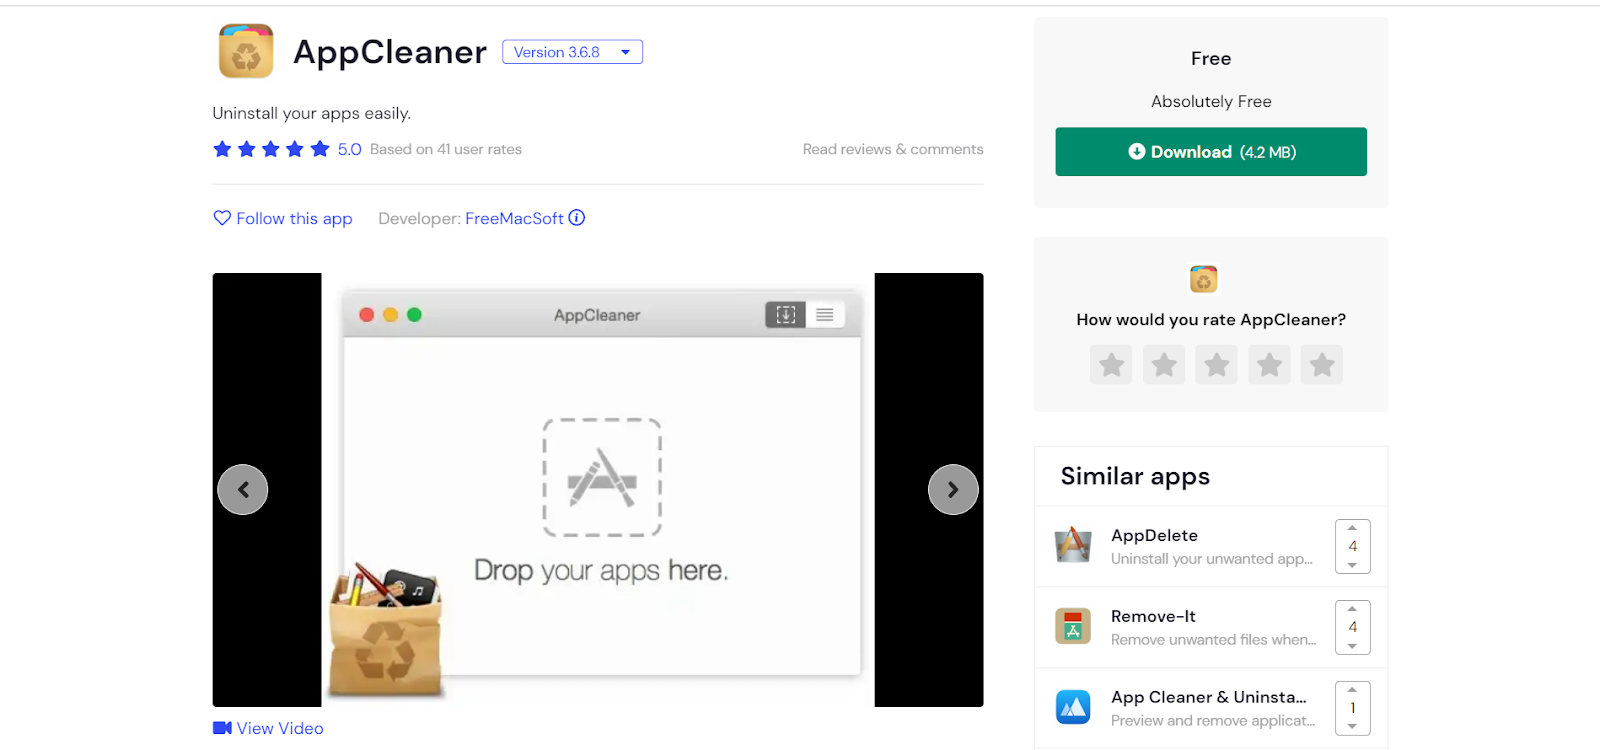The height and width of the screenshot is (750, 1600).
Task: Upvote Remove-It with the up arrow
Action: [x=1352, y=609]
